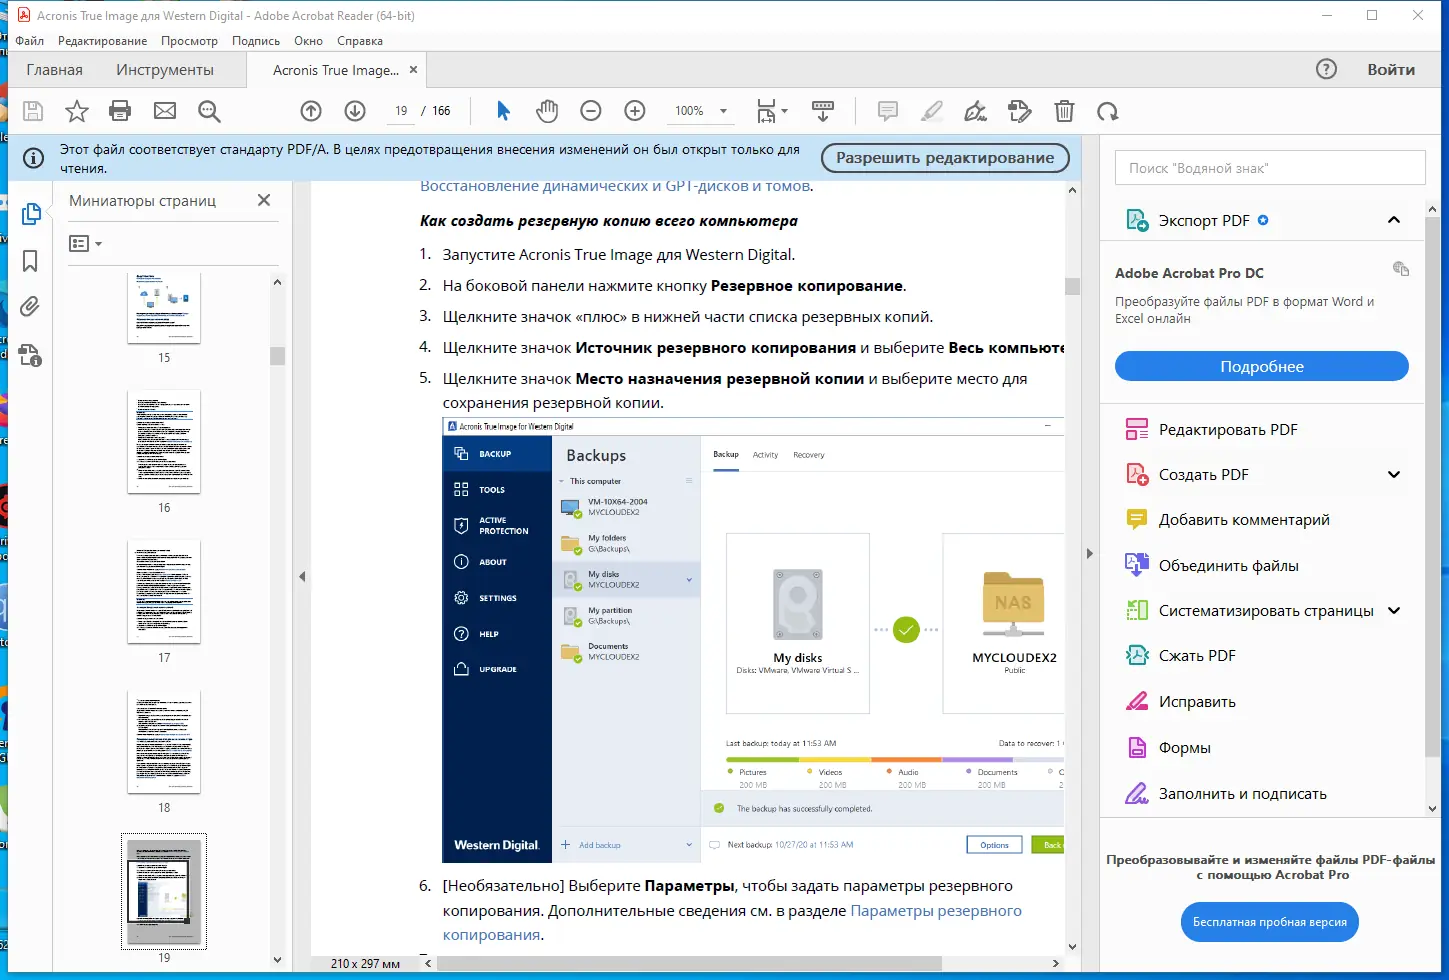Click the Подробнее button
Image resolution: width=1449 pixels, height=980 pixels.
click(1262, 366)
